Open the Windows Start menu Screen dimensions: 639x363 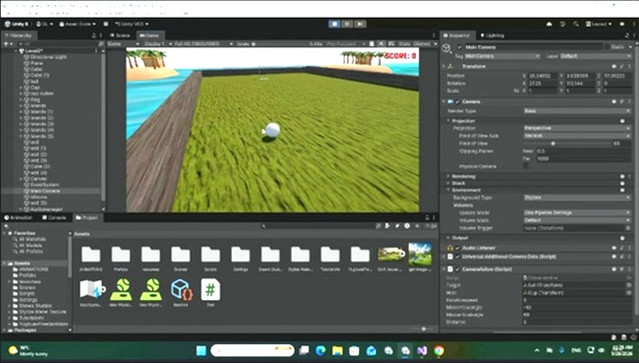tap(201, 350)
